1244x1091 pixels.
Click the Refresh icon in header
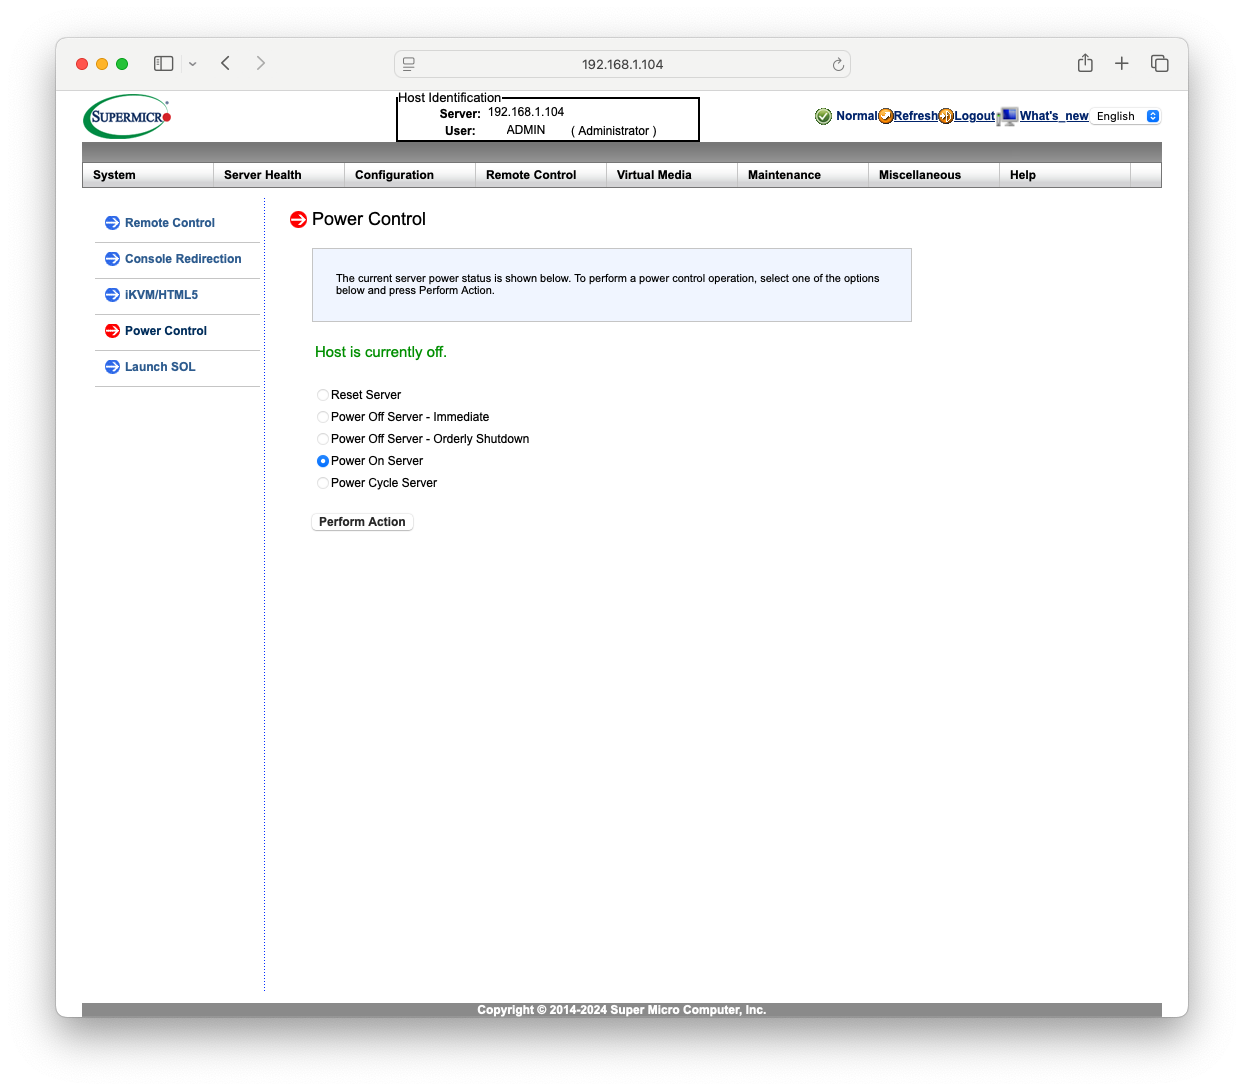(x=886, y=117)
